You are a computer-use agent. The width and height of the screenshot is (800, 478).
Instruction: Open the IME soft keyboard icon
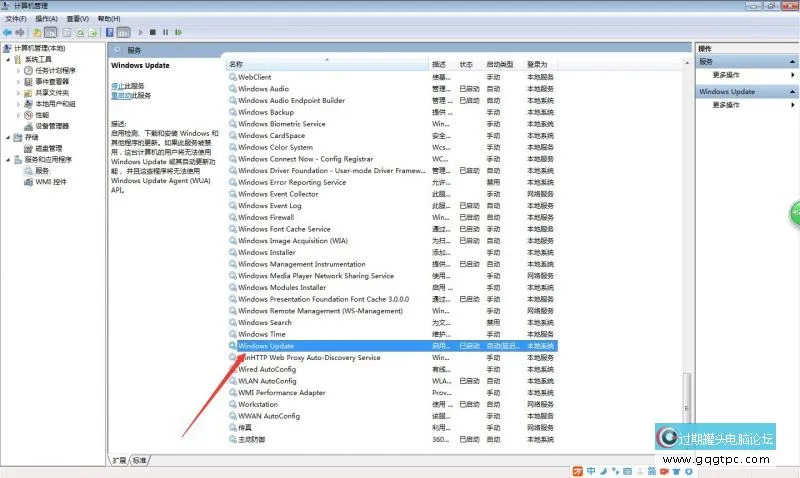coord(628,471)
